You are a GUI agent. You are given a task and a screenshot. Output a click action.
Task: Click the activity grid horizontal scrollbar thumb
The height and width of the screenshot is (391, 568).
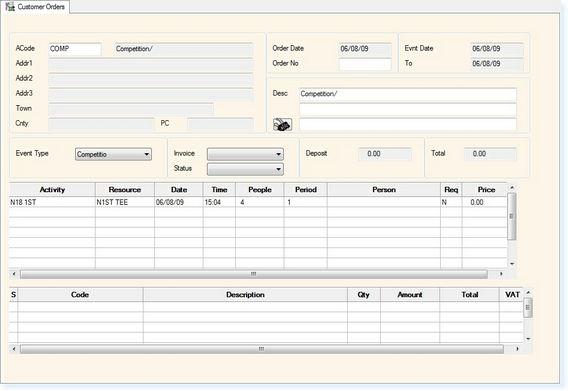pyautogui.click(x=254, y=274)
